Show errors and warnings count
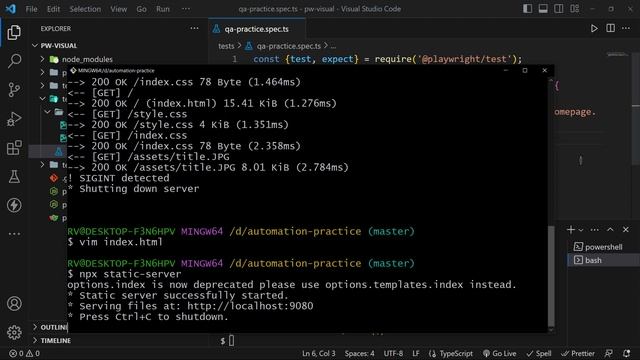This screenshot has width=640, height=360. (24, 353)
